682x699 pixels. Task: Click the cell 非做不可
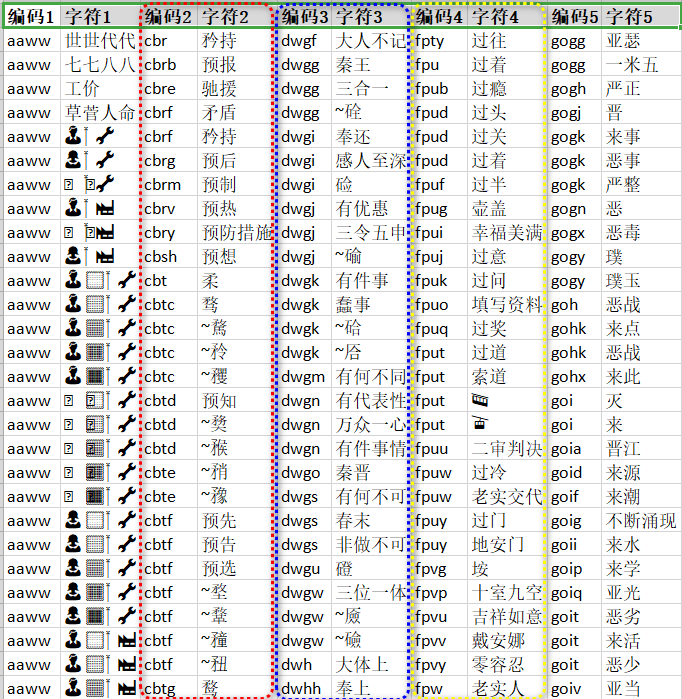[x=371, y=545]
